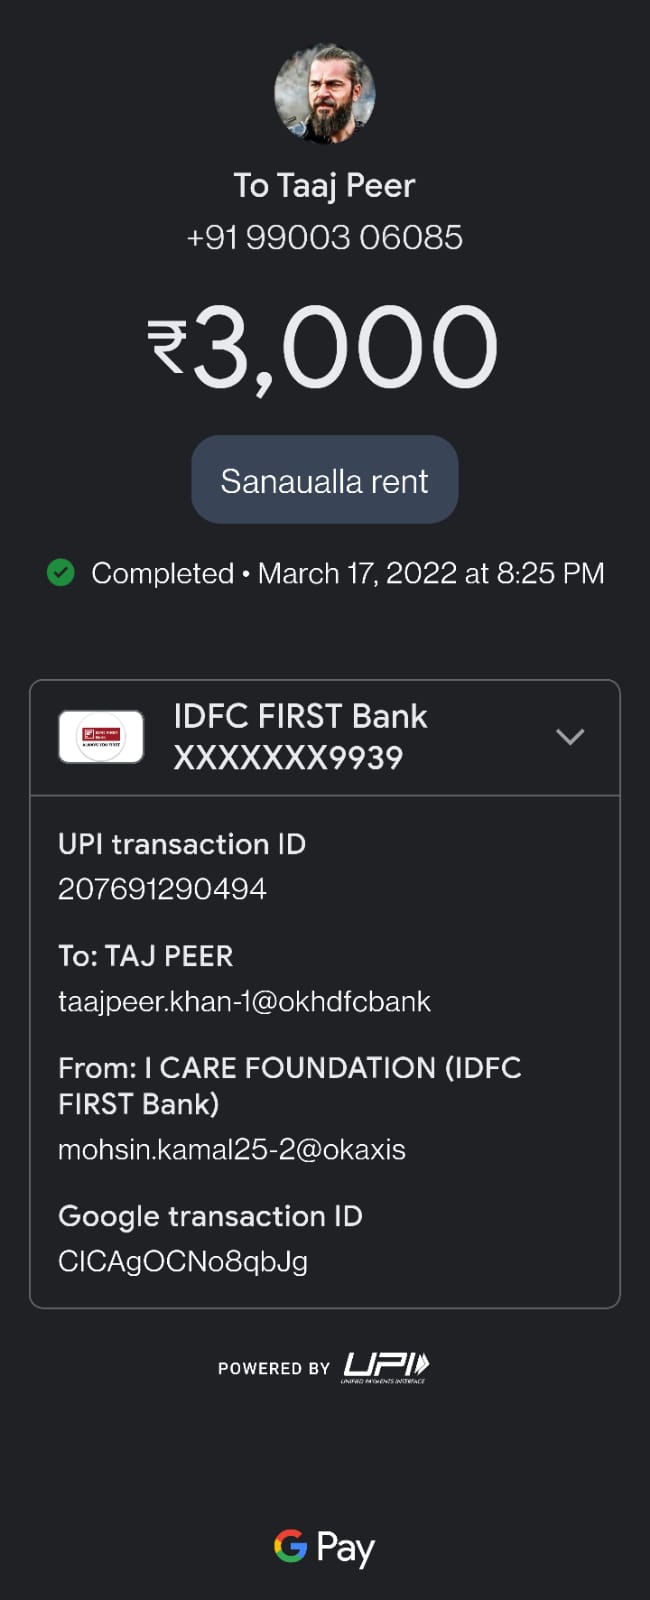Collapse the bank details chevron
The image size is (650, 1600).
pos(570,737)
